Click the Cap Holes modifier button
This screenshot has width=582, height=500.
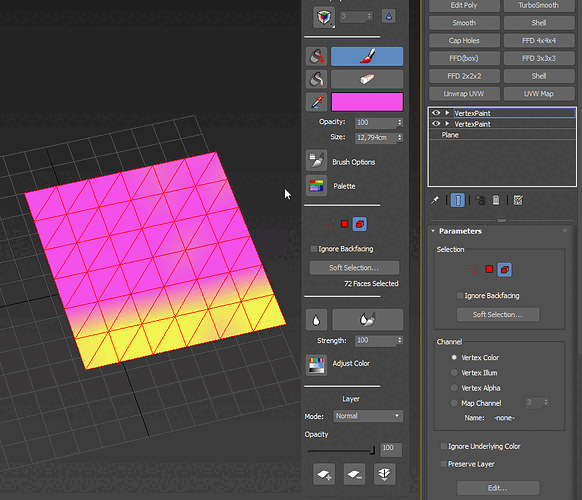[464, 40]
